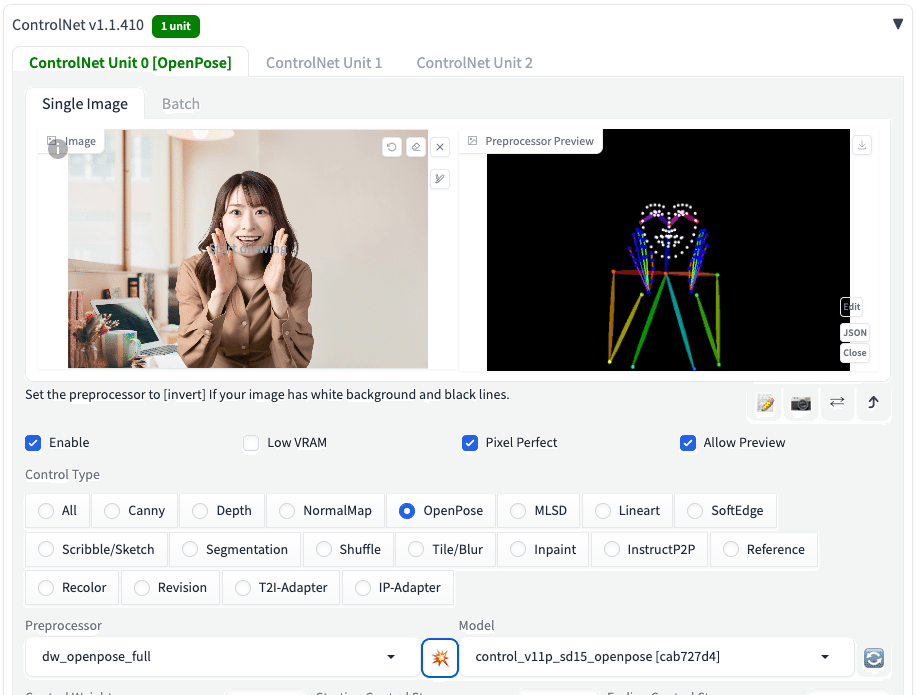
Task: Download the preprocessor preview image
Action: [x=862, y=145]
